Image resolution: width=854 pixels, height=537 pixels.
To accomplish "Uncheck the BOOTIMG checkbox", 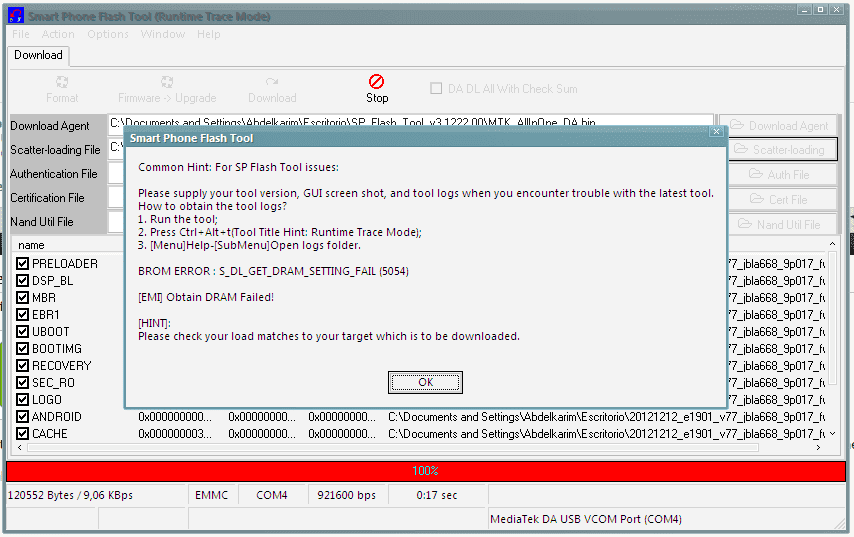I will (22, 348).
